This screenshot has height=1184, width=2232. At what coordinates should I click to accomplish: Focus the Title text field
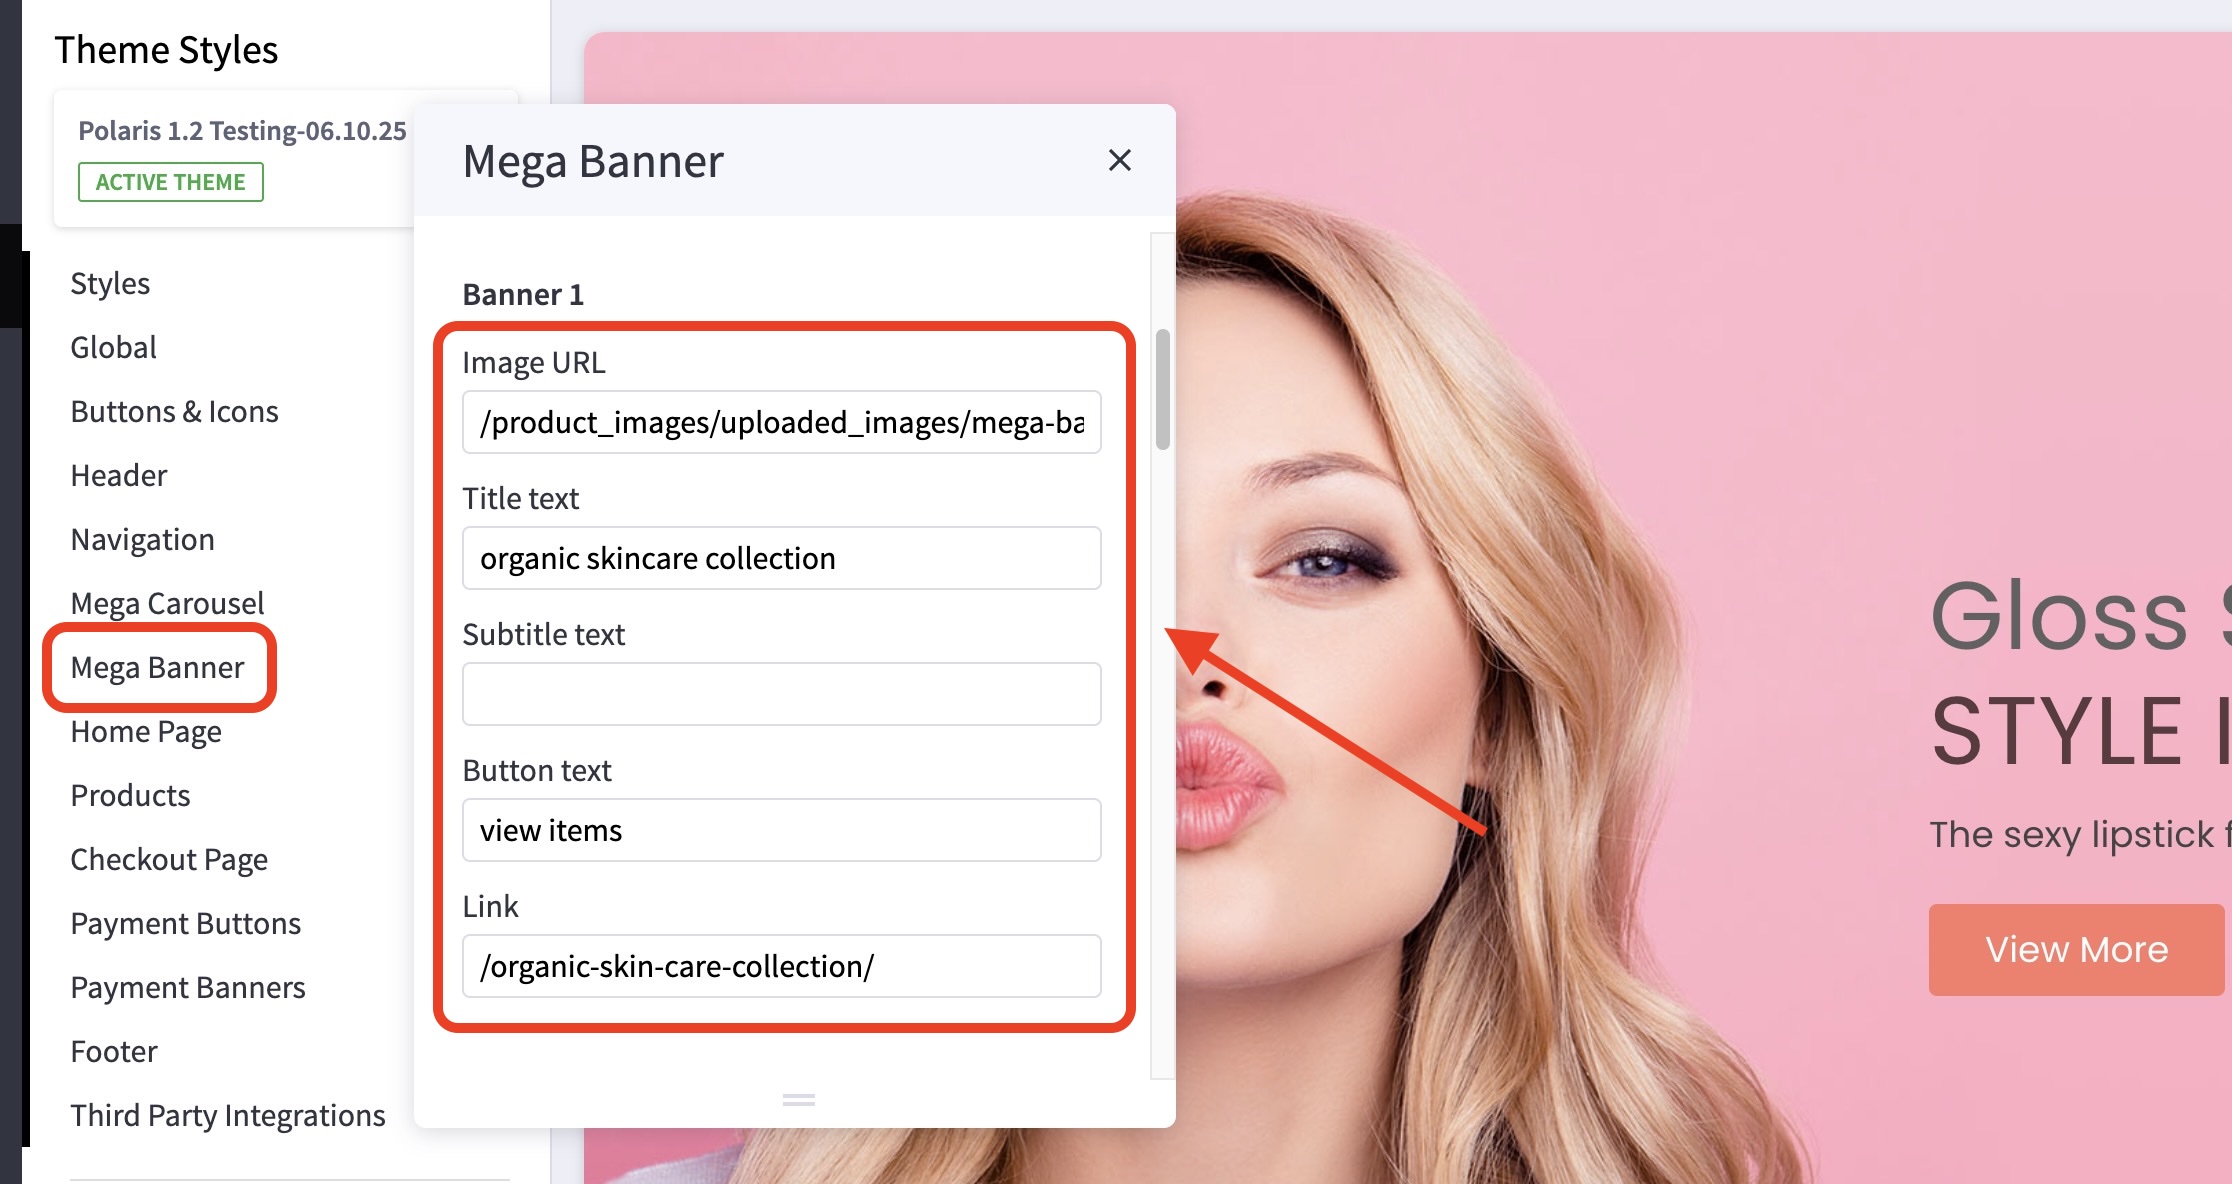[x=781, y=559]
